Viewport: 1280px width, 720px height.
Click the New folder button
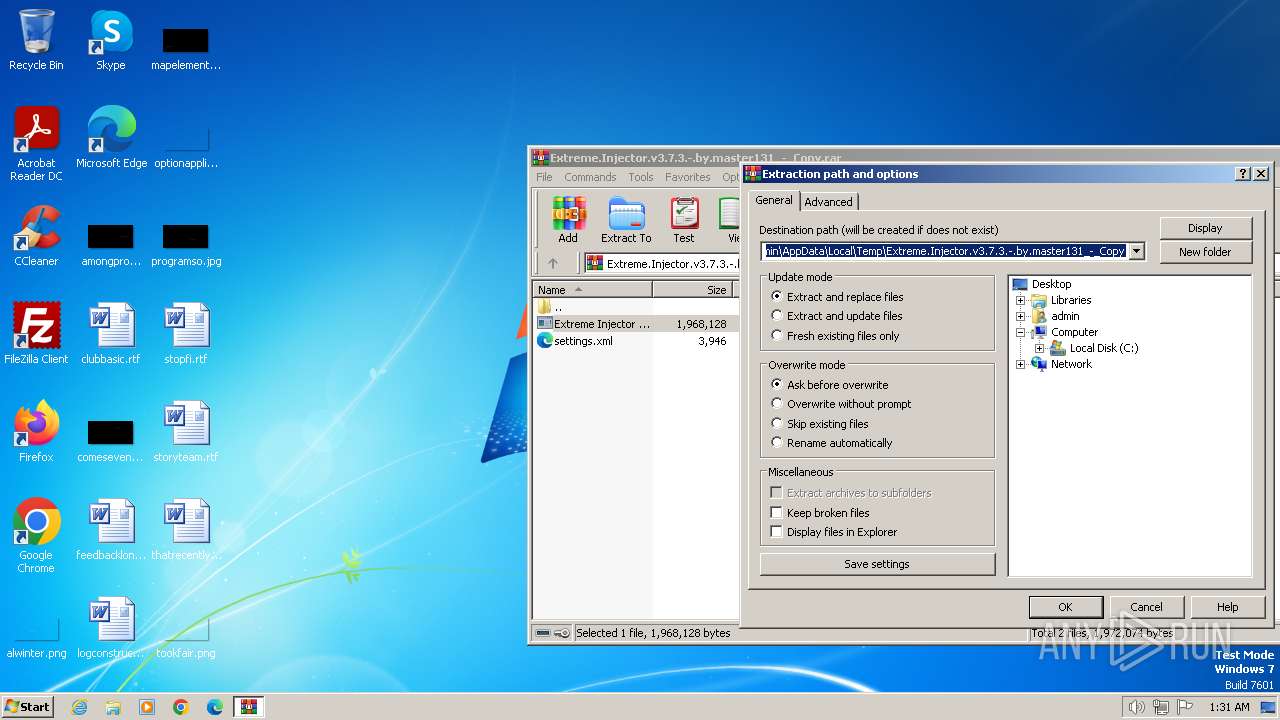(x=1205, y=252)
